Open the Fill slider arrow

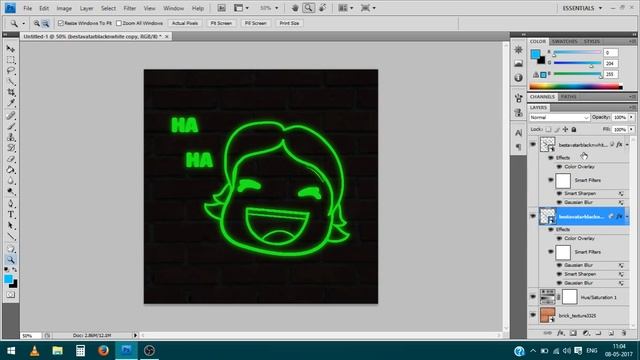point(631,129)
